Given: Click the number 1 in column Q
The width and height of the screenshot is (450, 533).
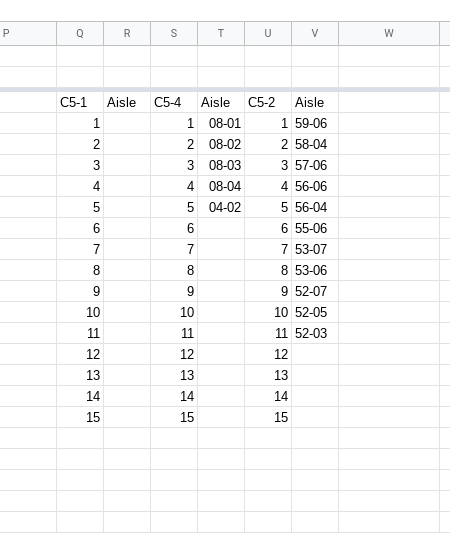Looking at the screenshot, I should 80,123.
